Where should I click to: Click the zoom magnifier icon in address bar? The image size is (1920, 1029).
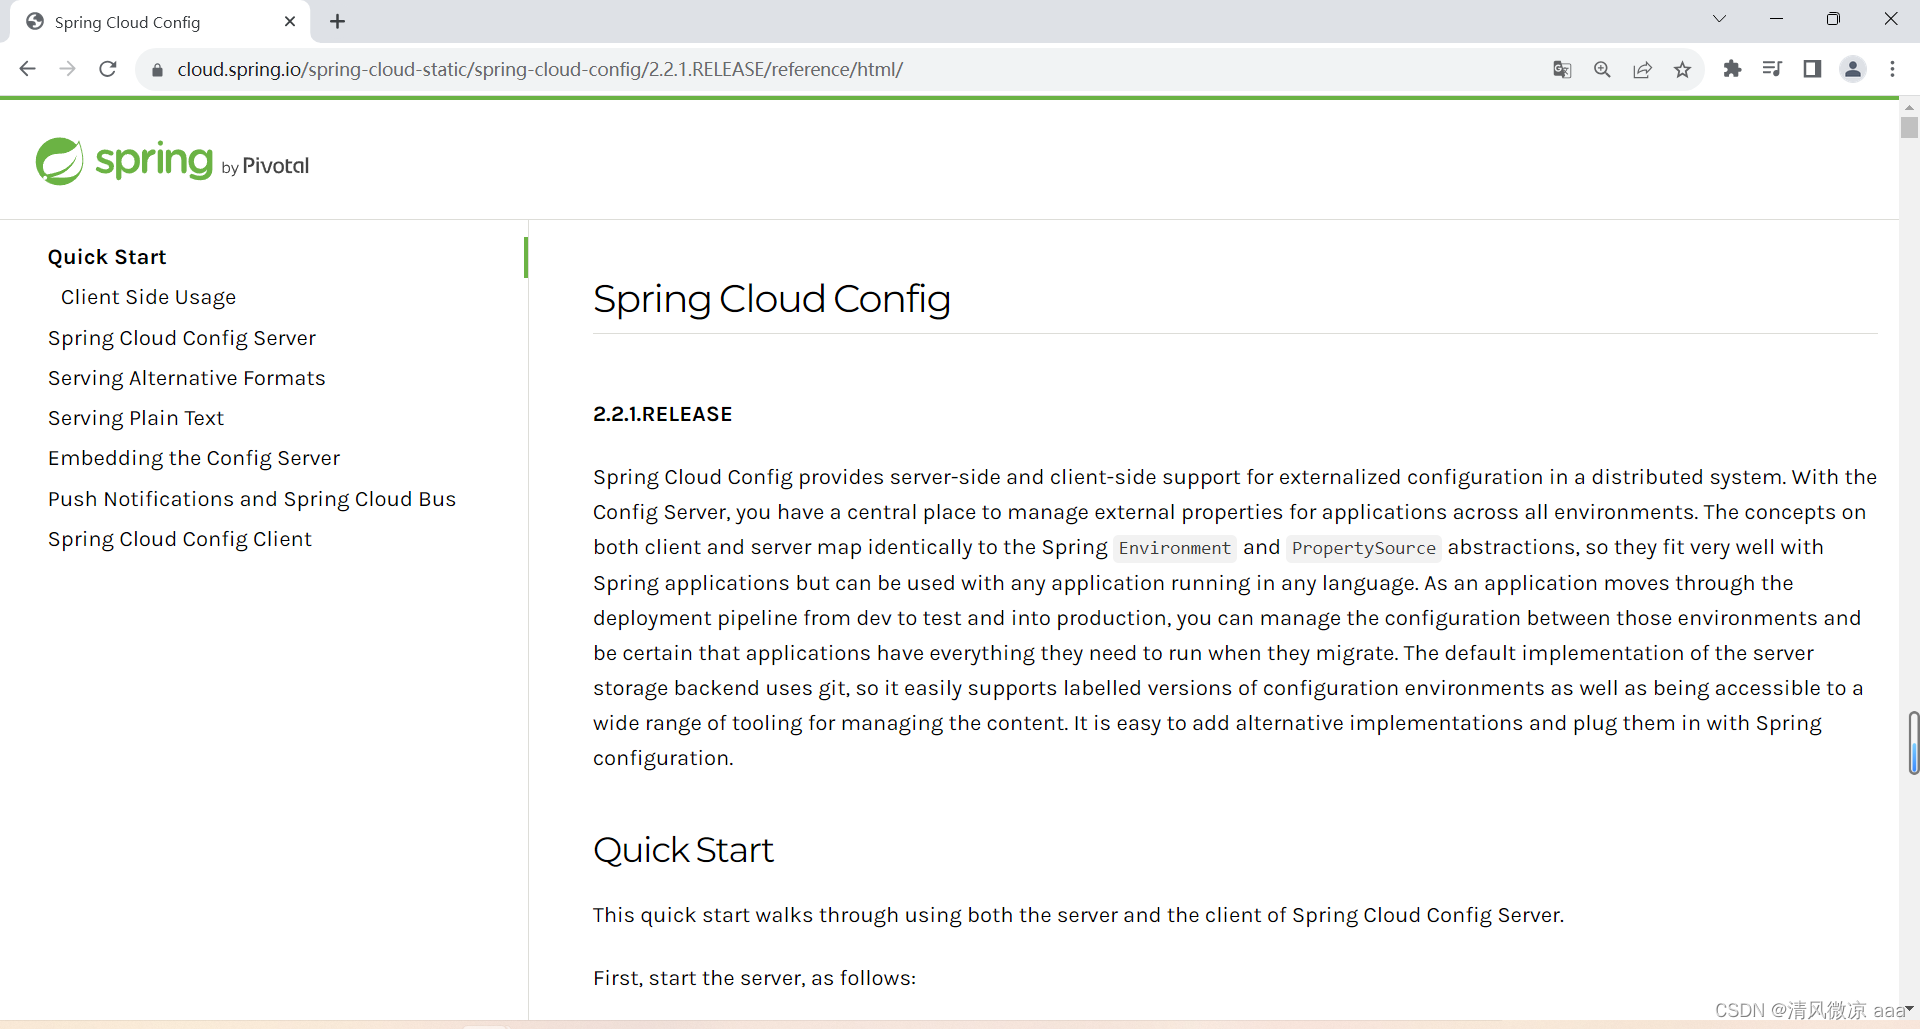tap(1602, 69)
